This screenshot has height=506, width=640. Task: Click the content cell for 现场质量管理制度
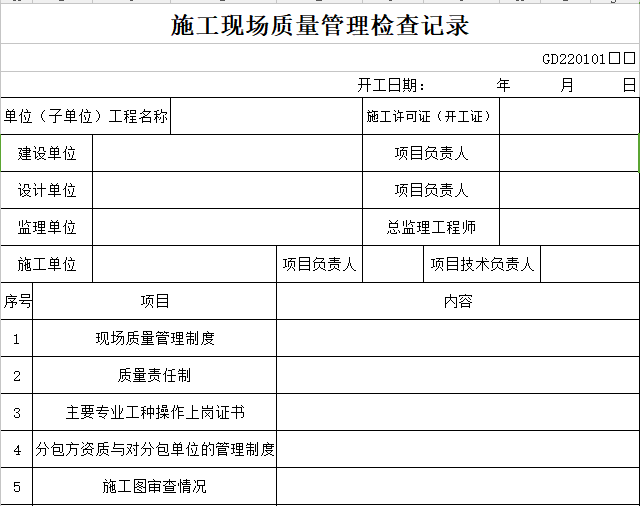click(457, 338)
